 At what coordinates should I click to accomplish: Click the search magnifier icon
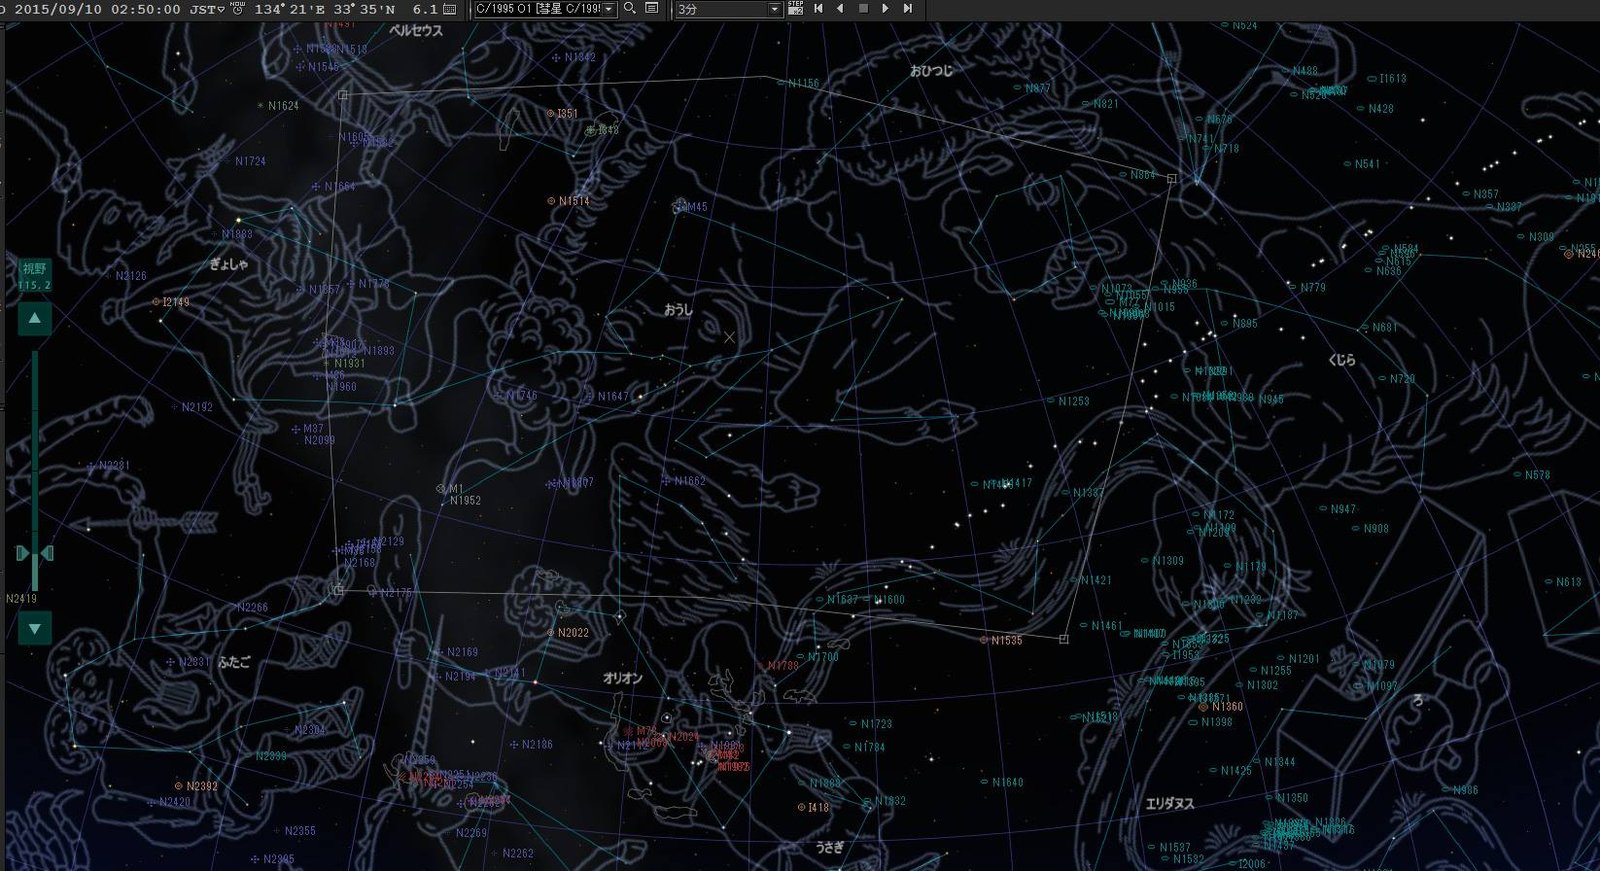[630, 8]
